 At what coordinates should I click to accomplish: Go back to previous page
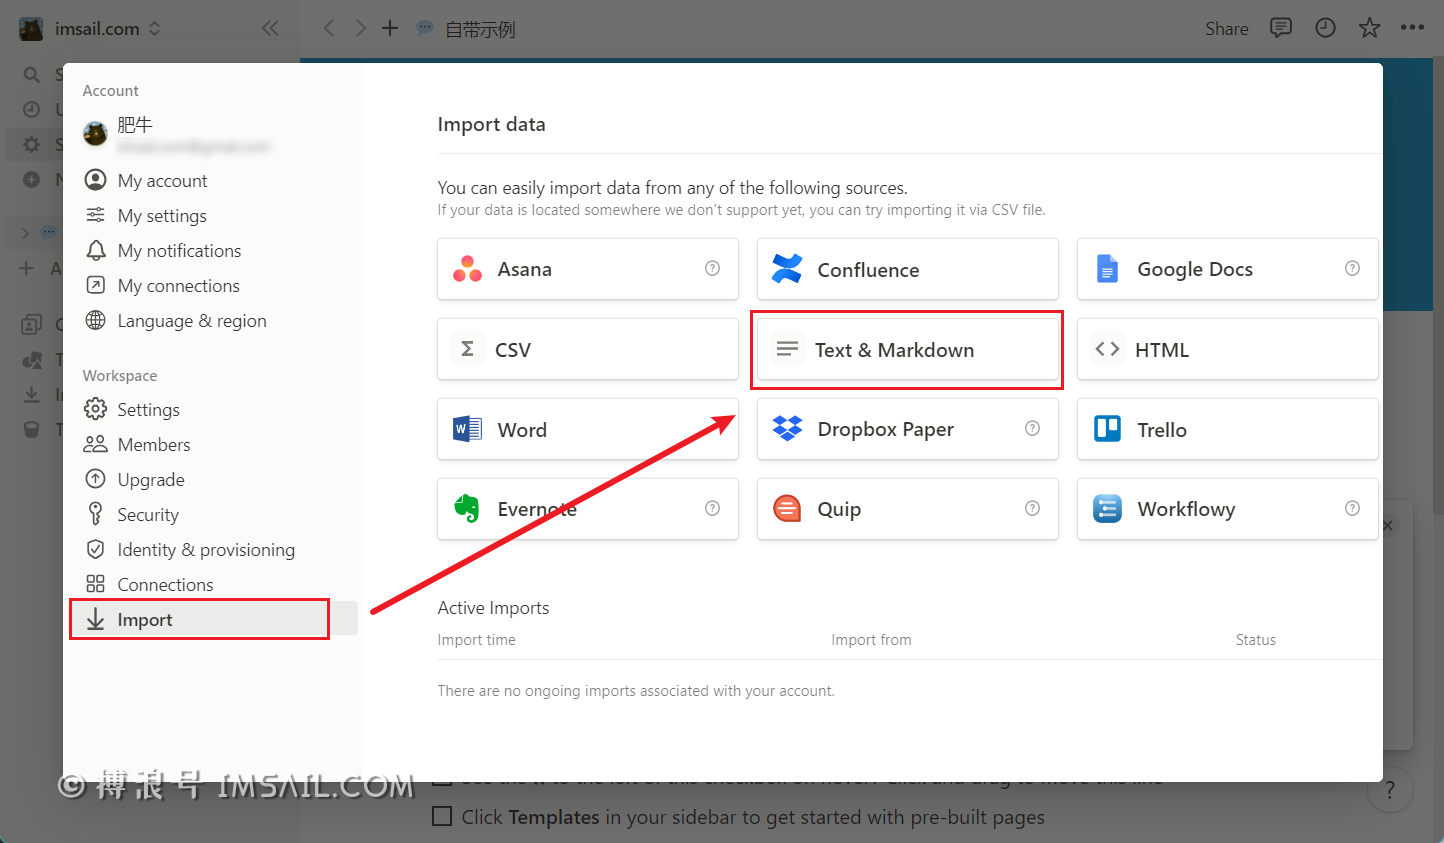[x=329, y=28]
